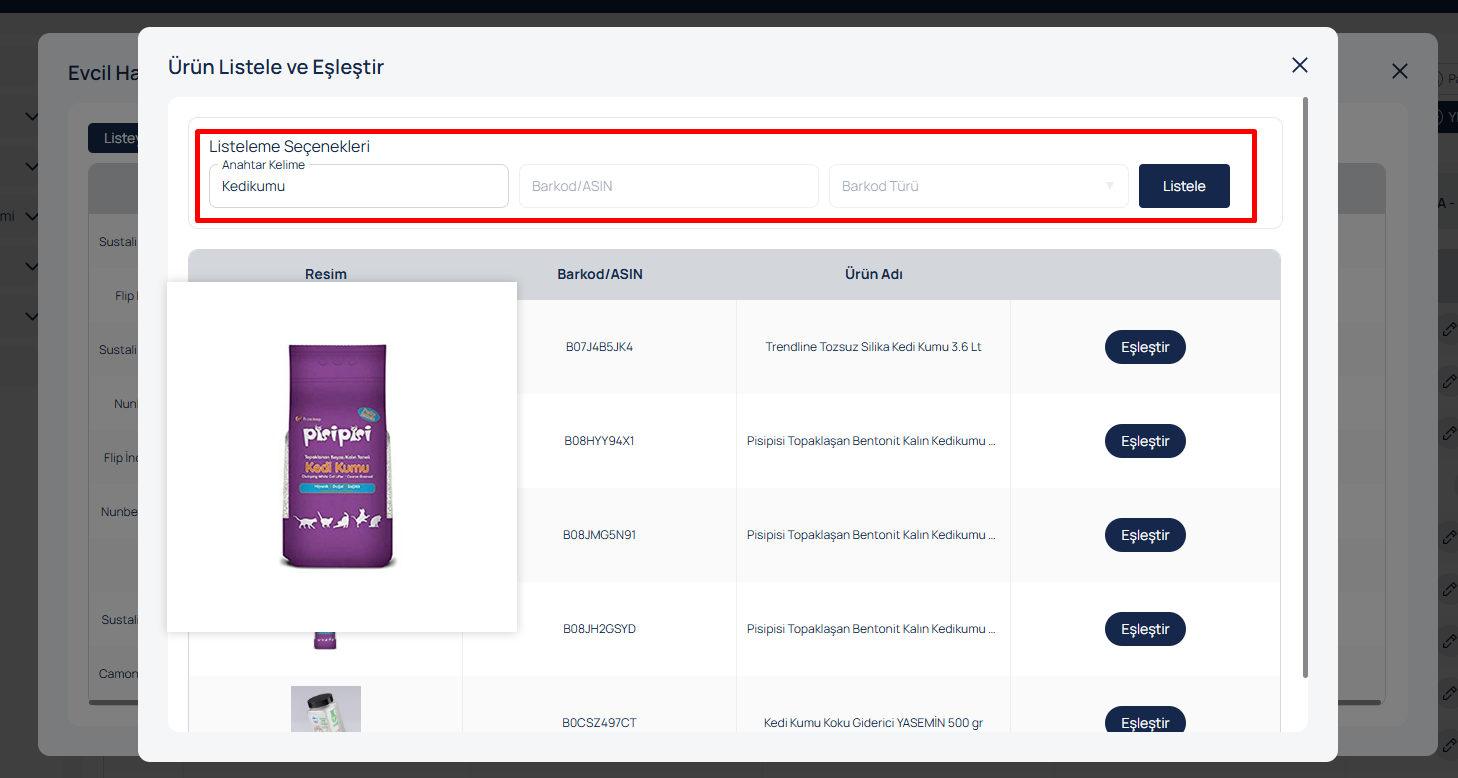Click the YASEMİN odor remover product thumbnail
1458x778 pixels.
[325, 710]
